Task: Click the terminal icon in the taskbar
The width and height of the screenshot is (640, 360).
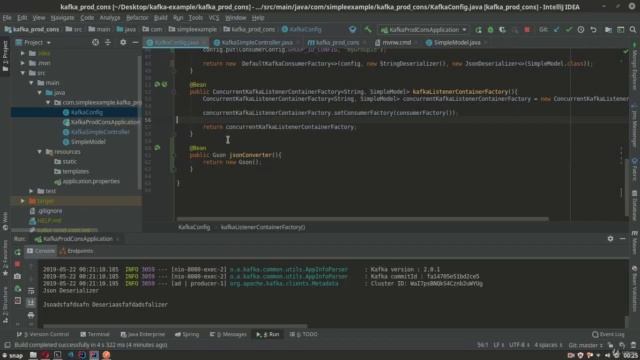Action: coord(58,355)
